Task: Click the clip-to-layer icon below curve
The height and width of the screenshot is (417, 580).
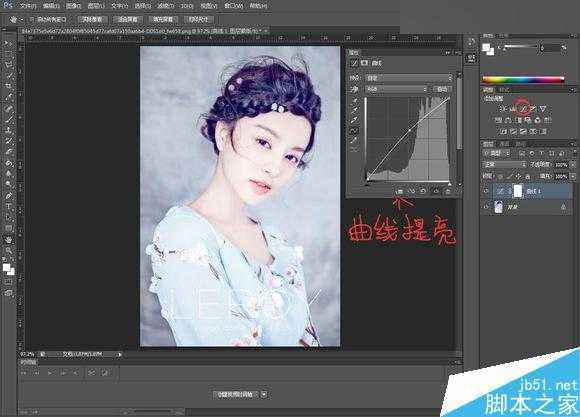Action: click(399, 191)
